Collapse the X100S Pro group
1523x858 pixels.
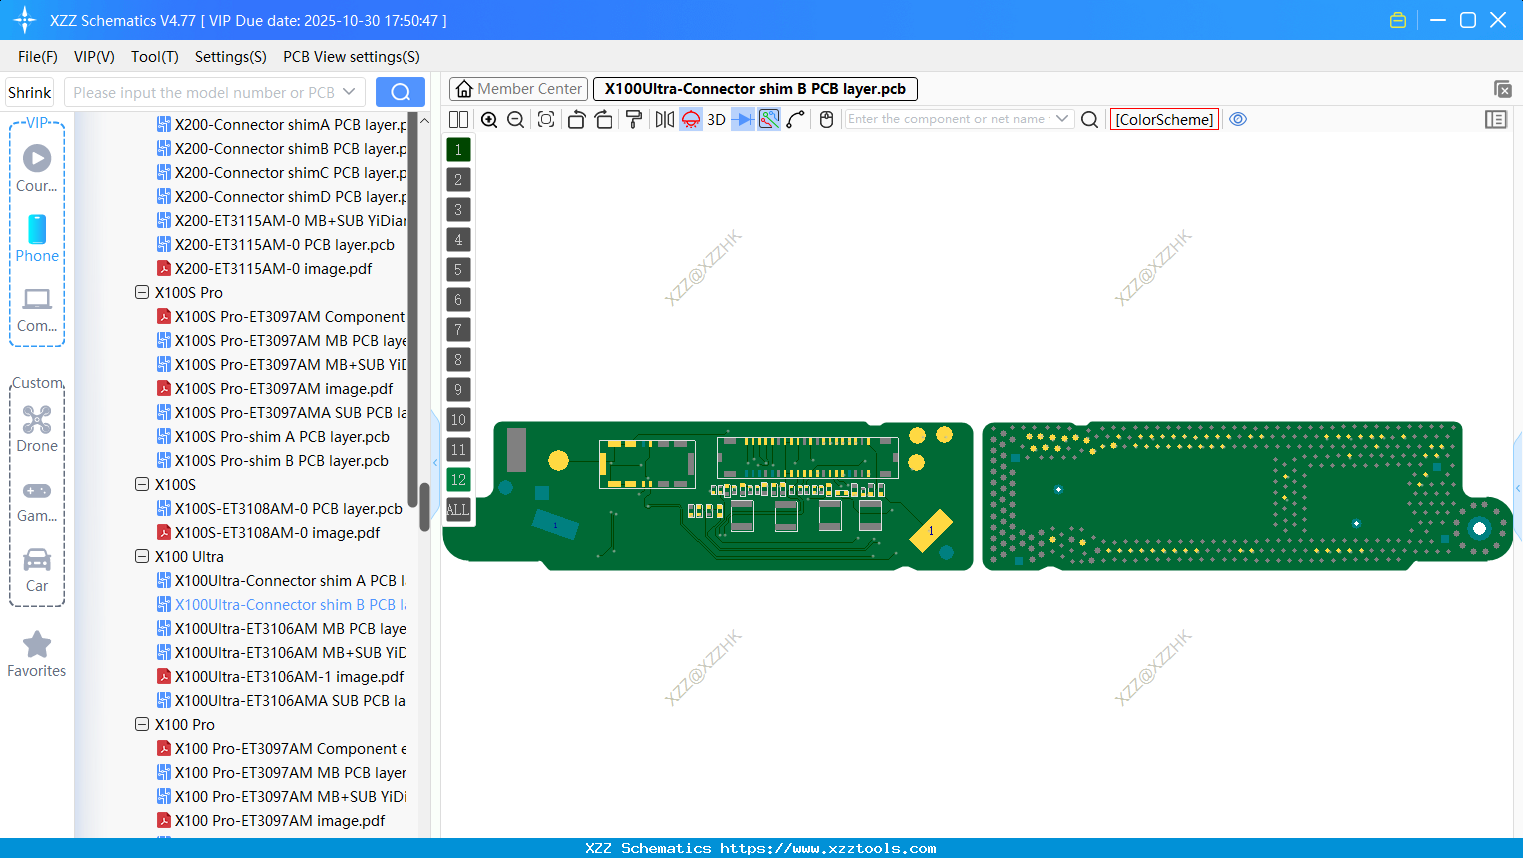click(x=141, y=292)
